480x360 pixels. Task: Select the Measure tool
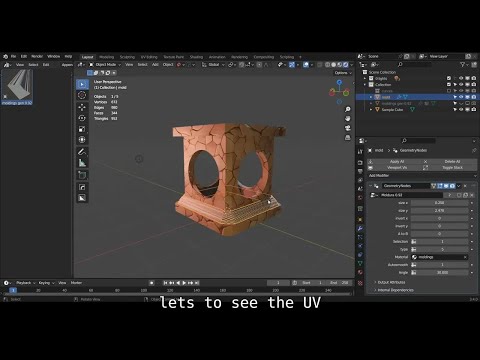point(82,163)
